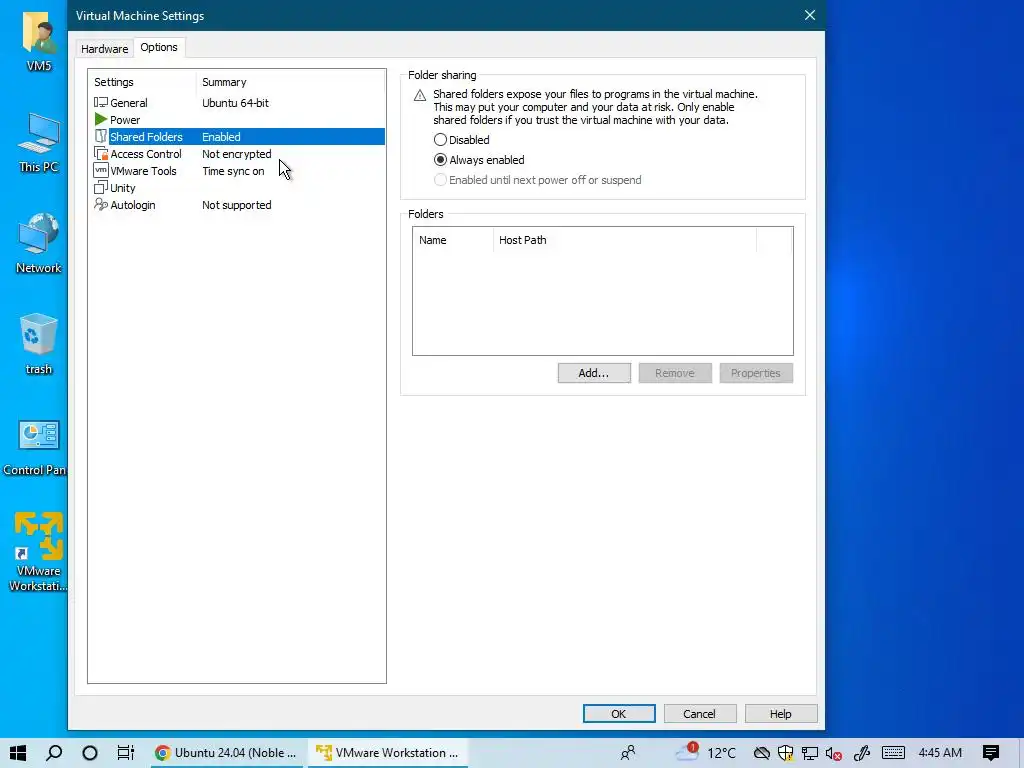Click the folder sharing warning triangle icon
1024x768 pixels.
point(420,96)
